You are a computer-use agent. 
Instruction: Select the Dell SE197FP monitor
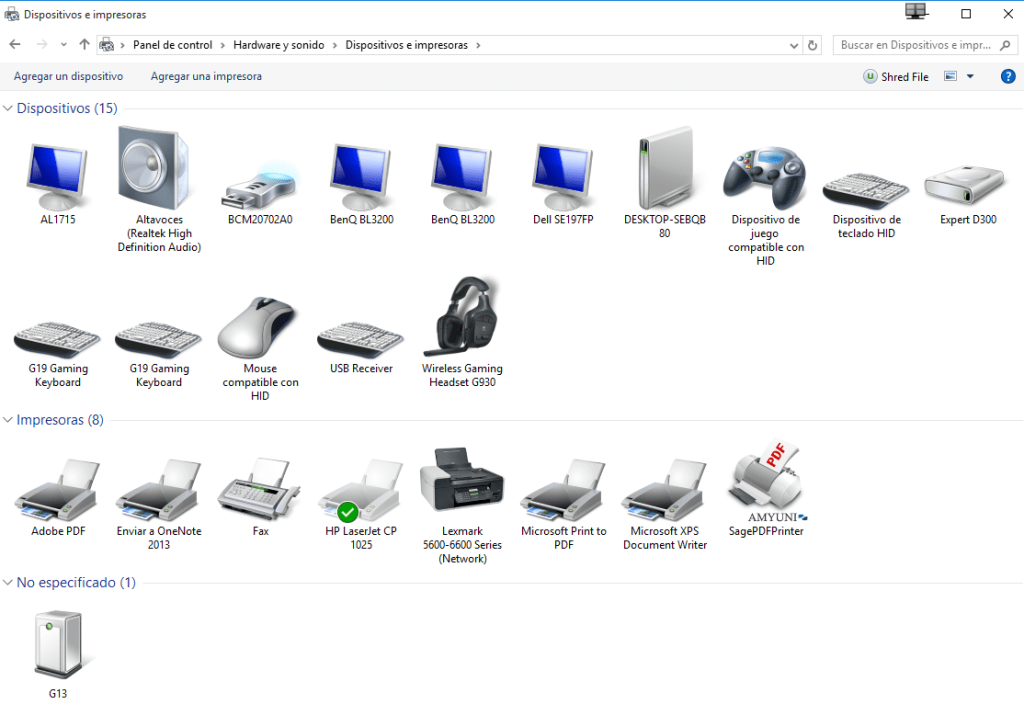click(x=563, y=184)
